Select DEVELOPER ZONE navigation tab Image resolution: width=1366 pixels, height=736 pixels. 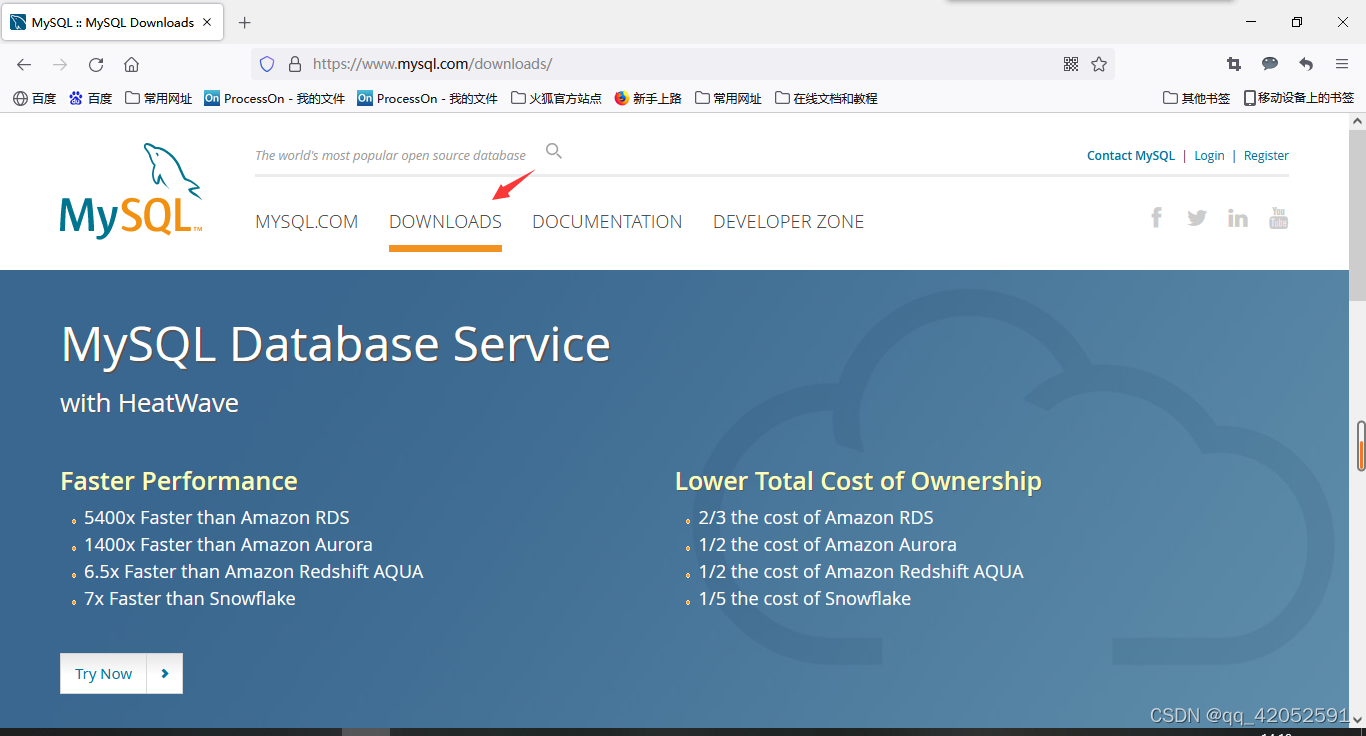tap(788, 222)
